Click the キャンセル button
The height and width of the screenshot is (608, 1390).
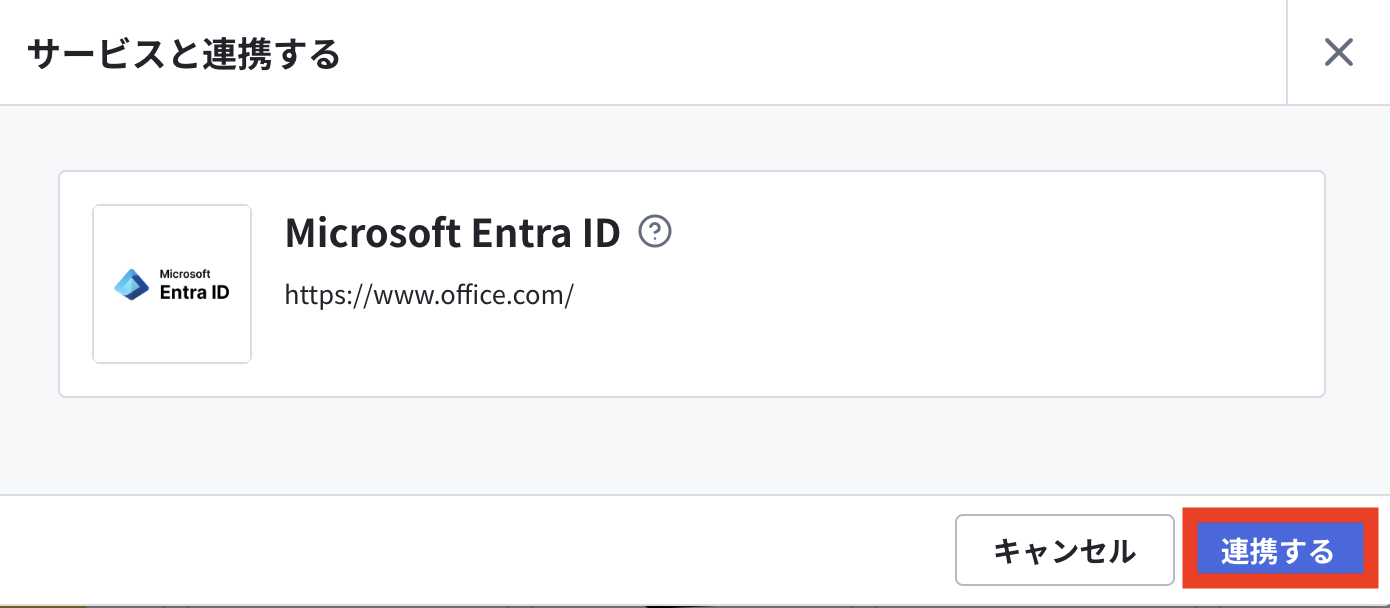(1064, 550)
